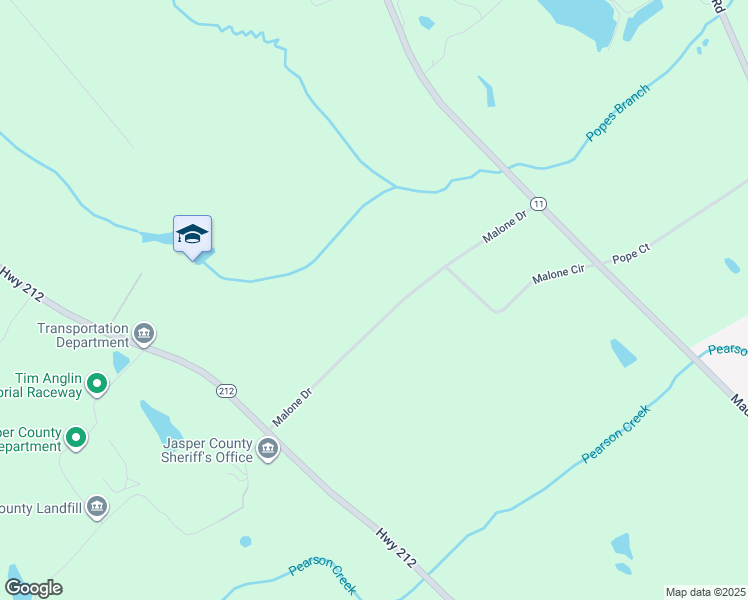Screen dimensions: 748x600
Task: Select the Jasper County Sheriff's Office text label
Action: pyautogui.click(x=207, y=450)
